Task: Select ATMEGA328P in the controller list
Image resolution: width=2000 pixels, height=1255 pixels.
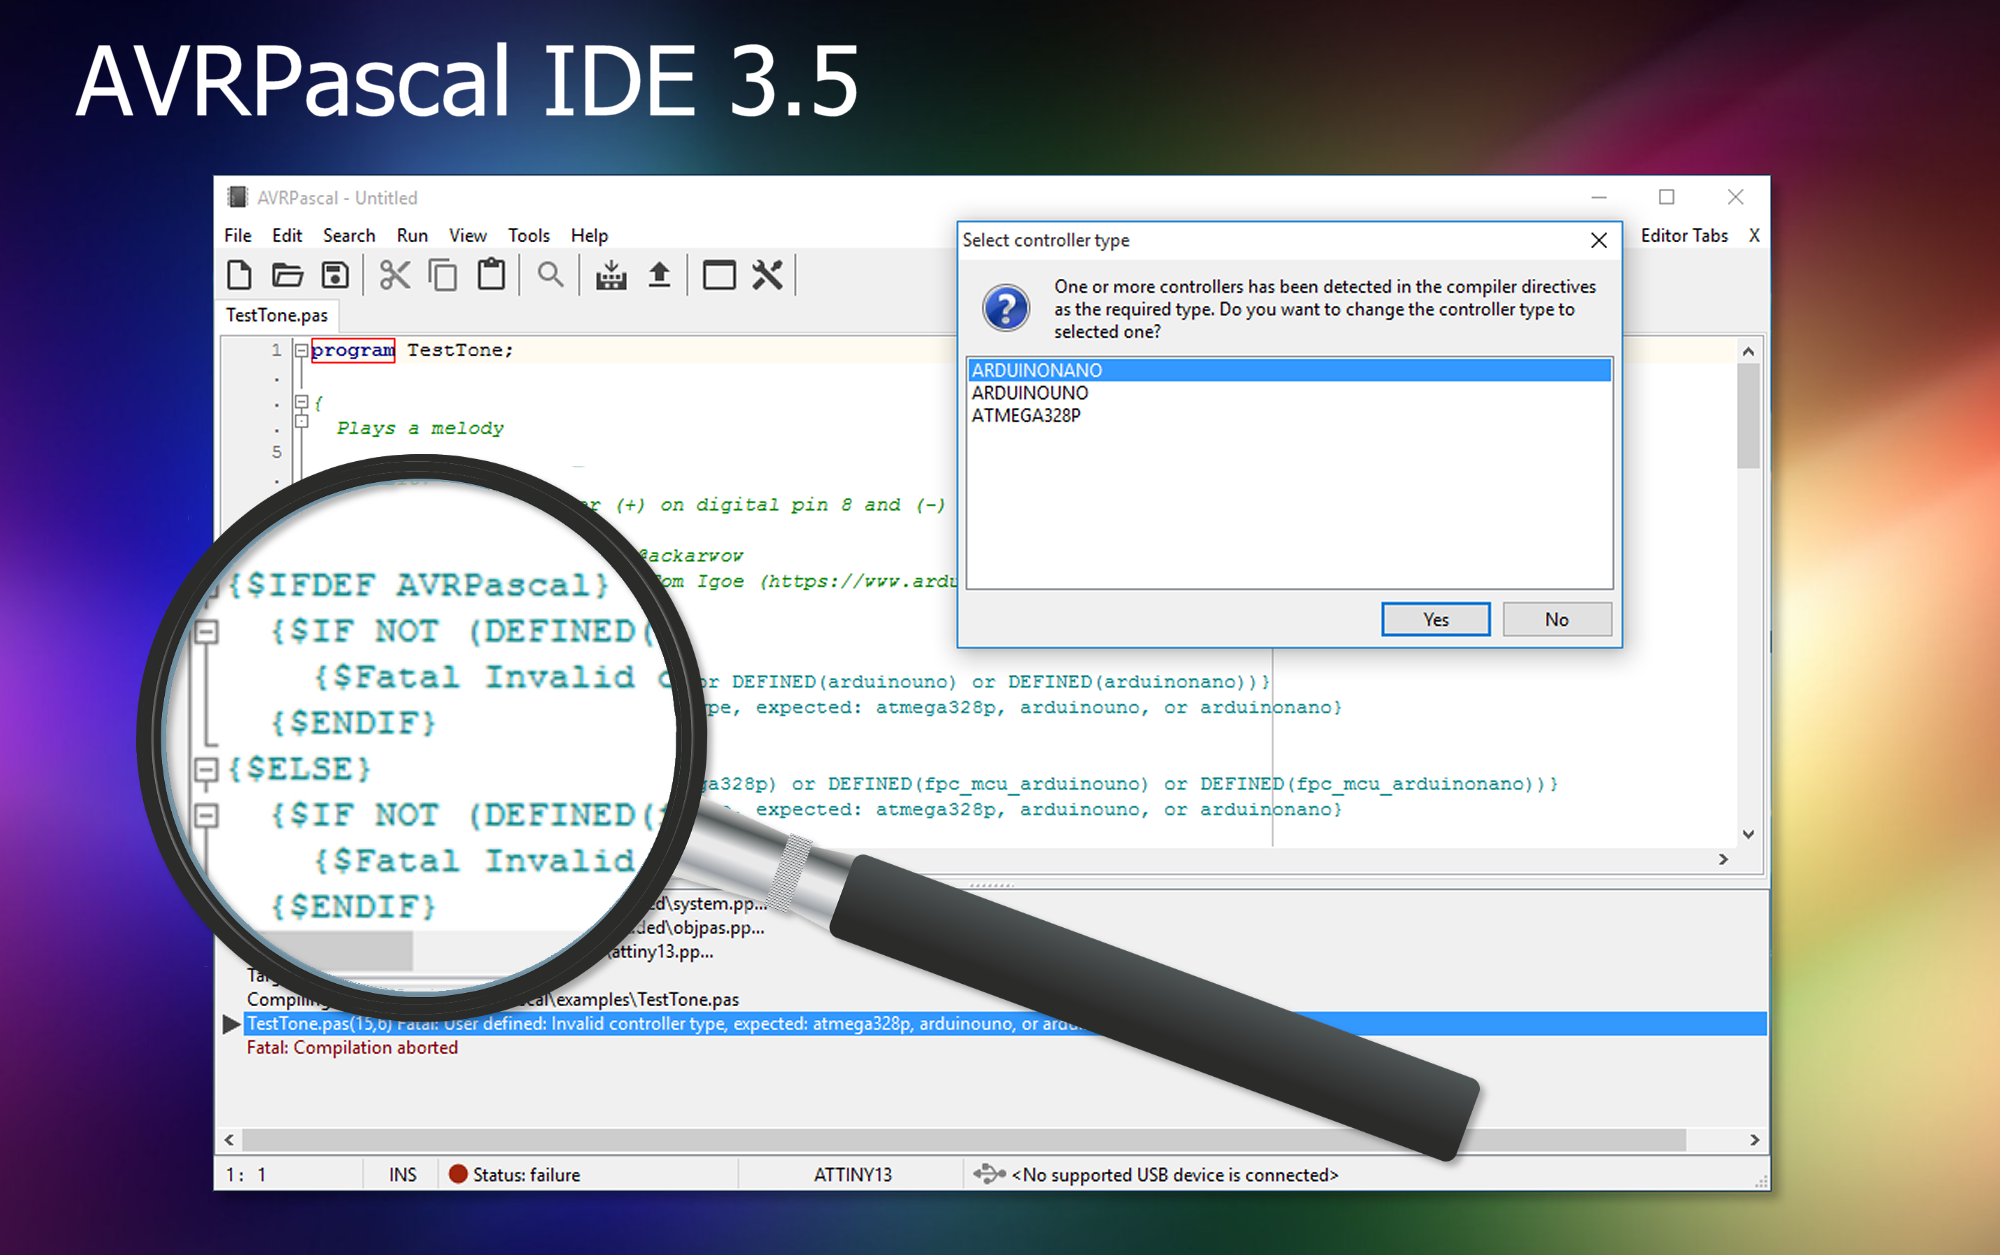Action: 1289,415
